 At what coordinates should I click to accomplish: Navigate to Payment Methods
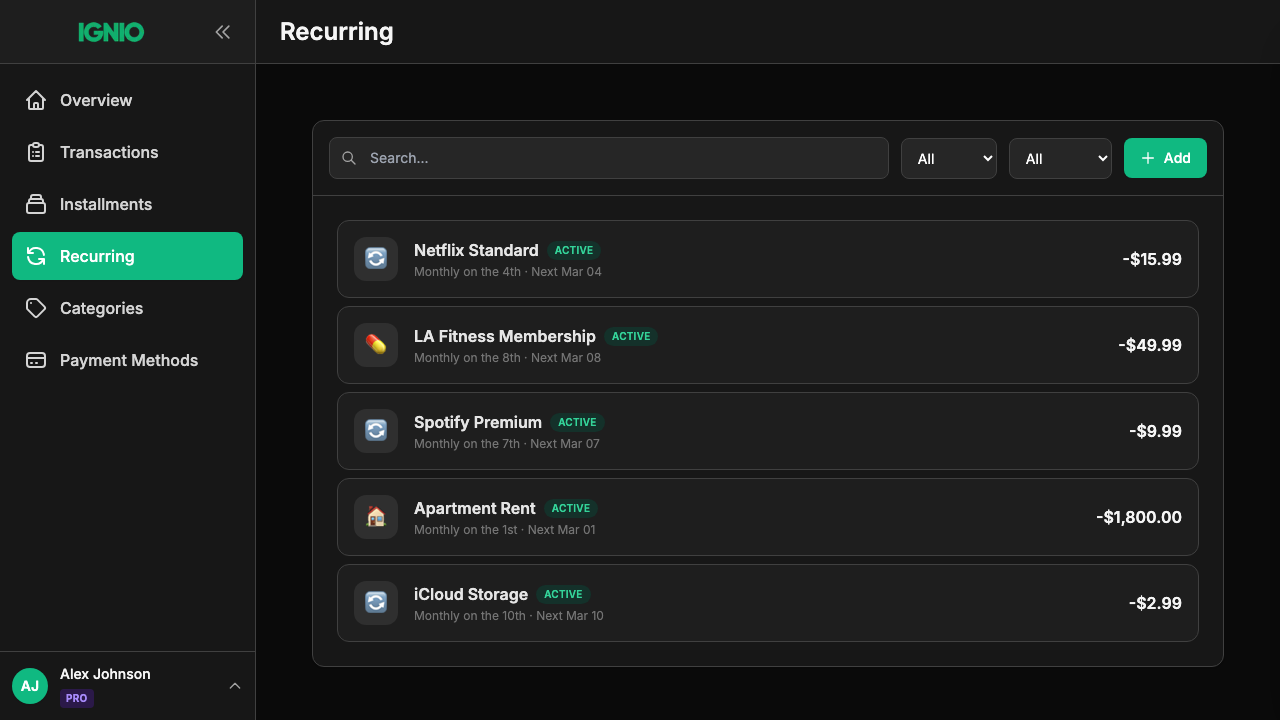point(127,360)
